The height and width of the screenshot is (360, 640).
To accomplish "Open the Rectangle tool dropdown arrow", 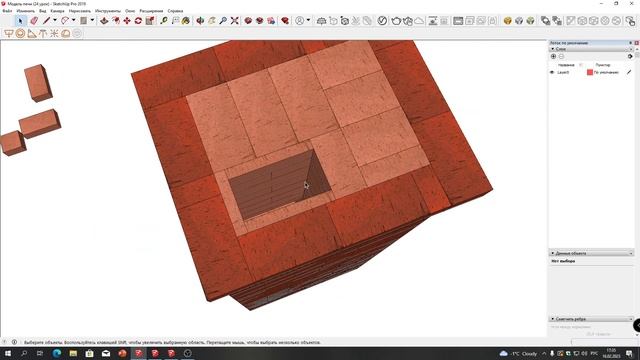I will point(92,20).
